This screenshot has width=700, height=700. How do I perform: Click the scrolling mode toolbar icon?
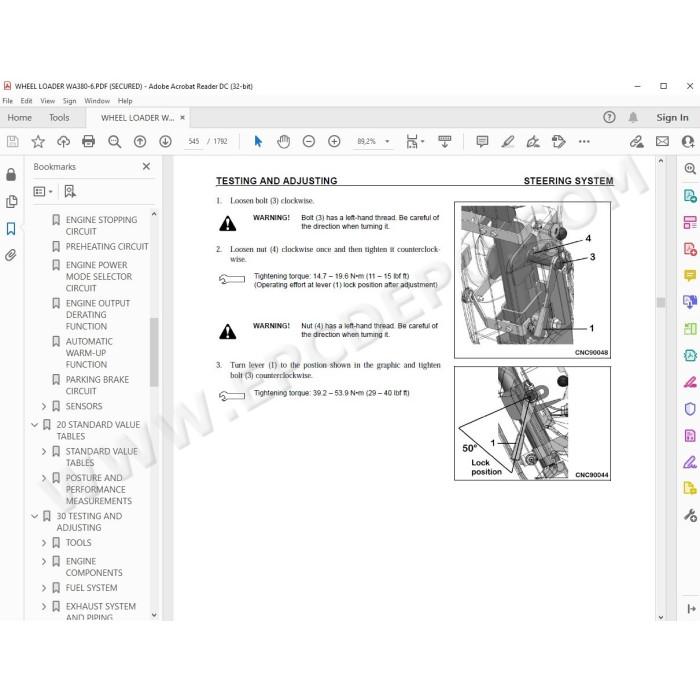[444, 142]
